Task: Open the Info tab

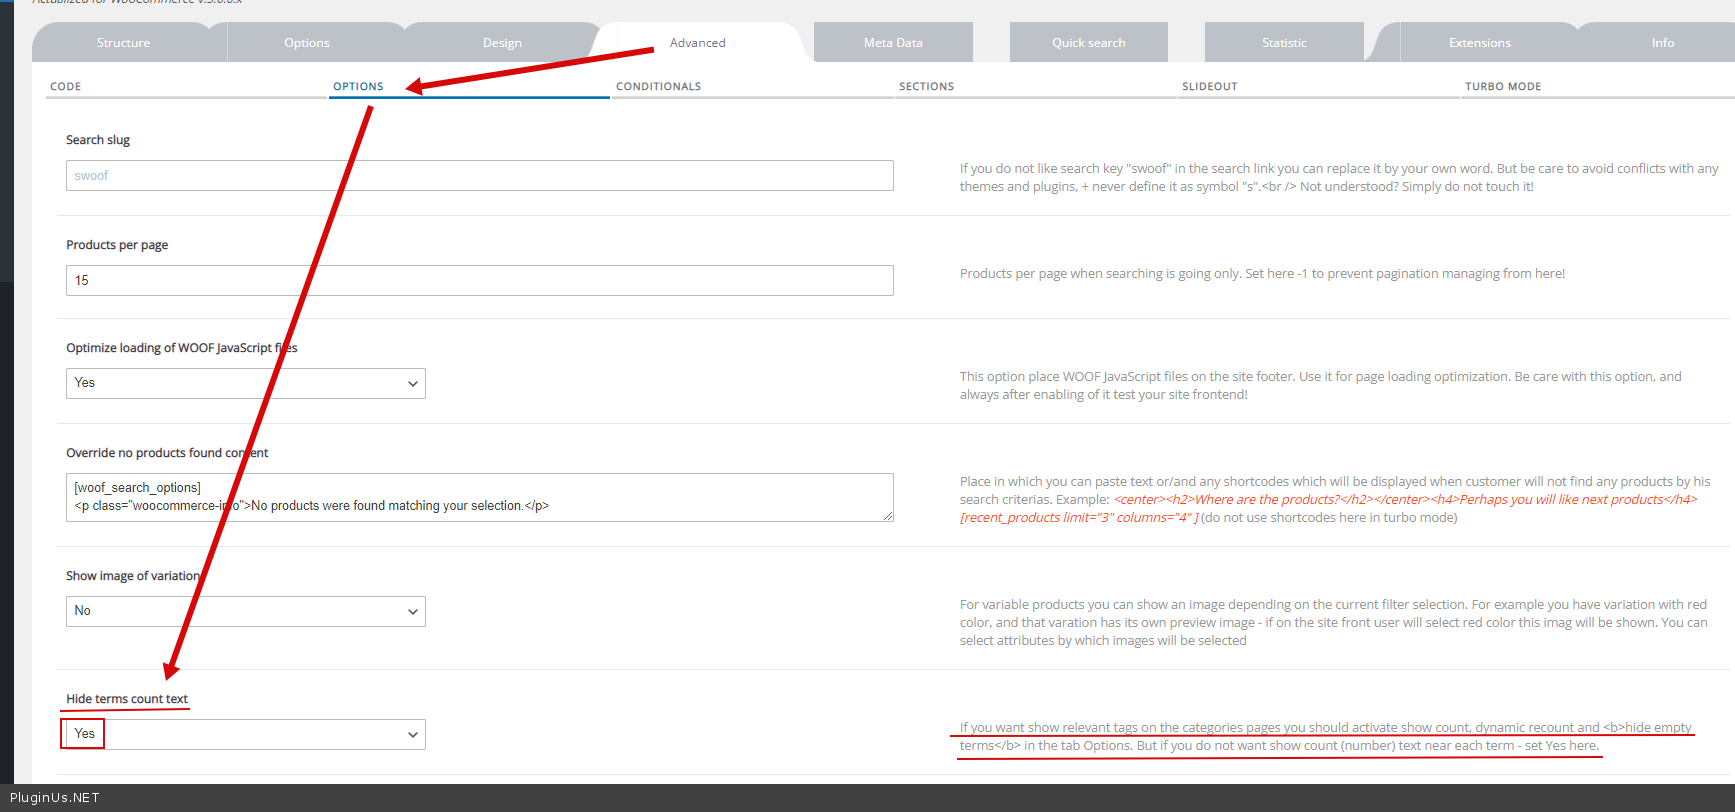Action: click(1662, 43)
